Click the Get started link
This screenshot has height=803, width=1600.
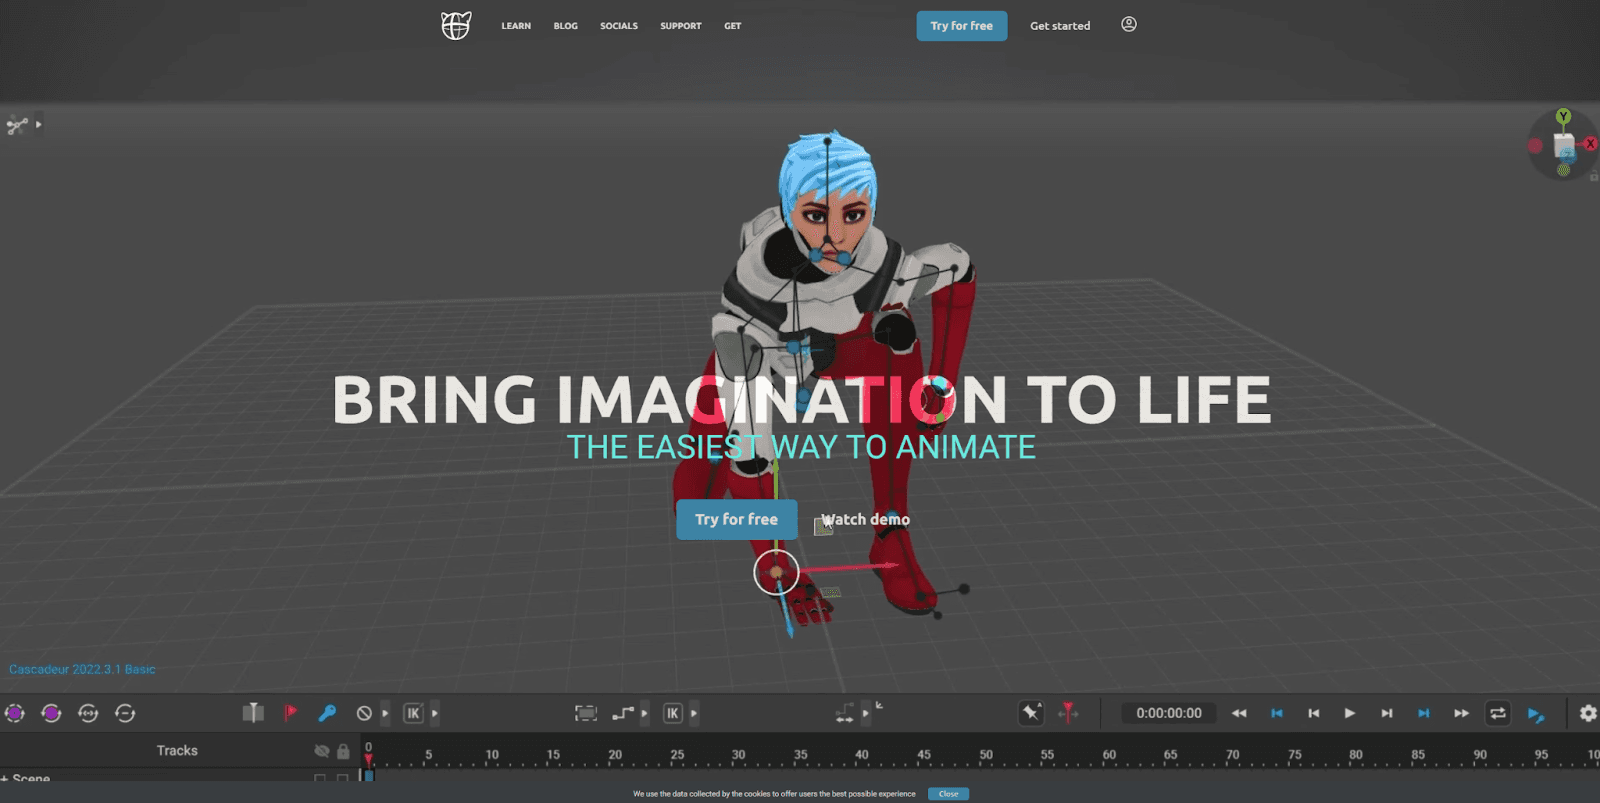click(1060, 26)
